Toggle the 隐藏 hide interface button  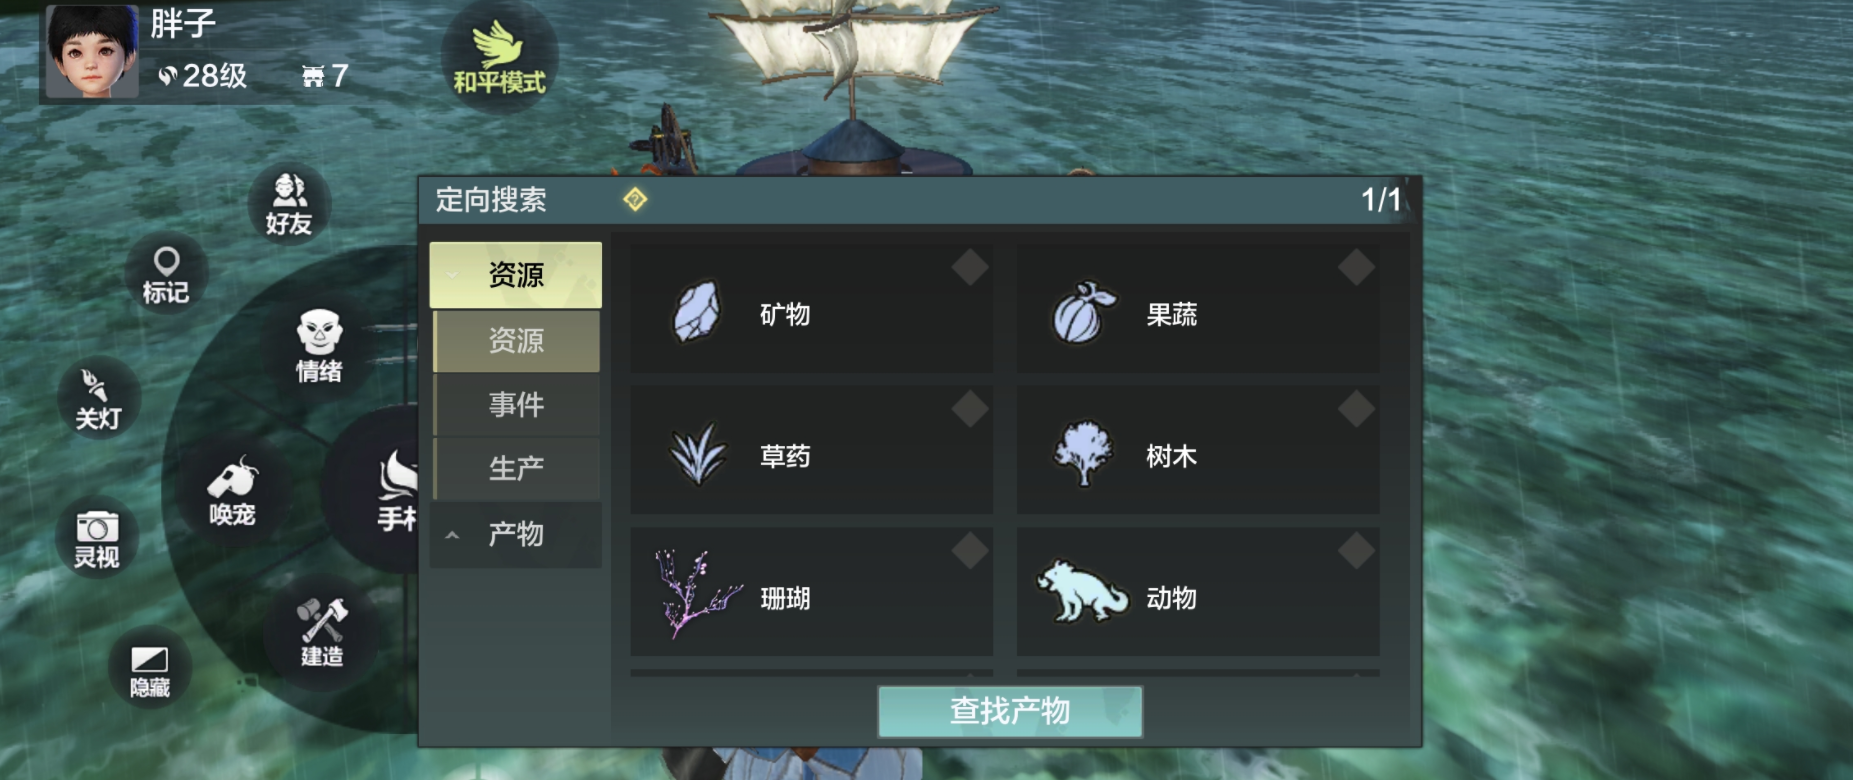pyautogui.click(x=150, y=669)
